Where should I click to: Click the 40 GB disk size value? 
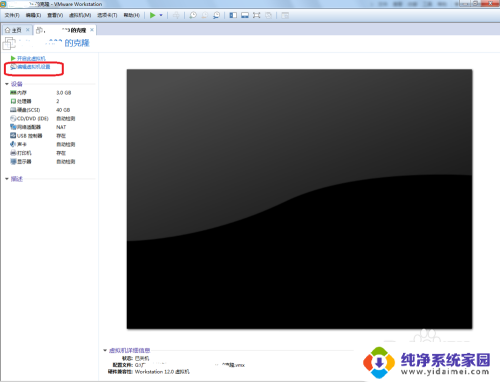63,110
